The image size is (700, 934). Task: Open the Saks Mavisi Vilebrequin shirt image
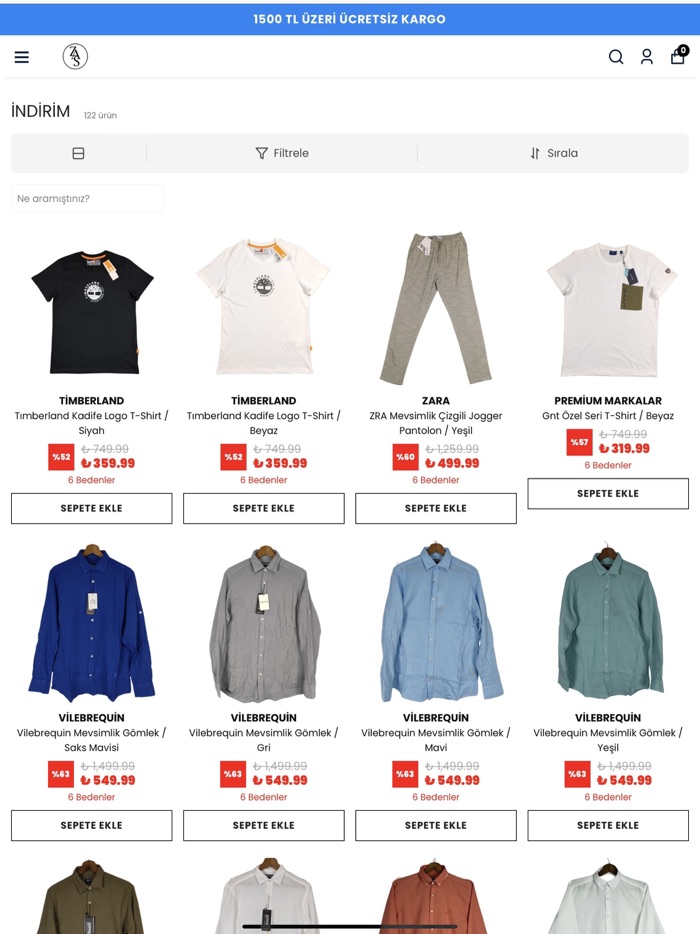click(x=92, y=622)
